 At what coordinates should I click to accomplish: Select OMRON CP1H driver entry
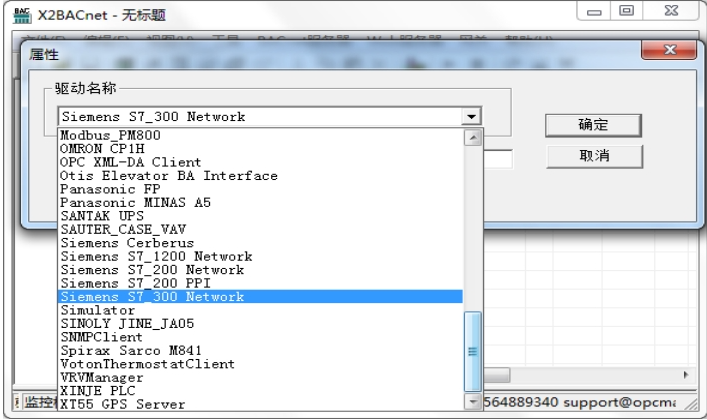click(x=261, y=149)
